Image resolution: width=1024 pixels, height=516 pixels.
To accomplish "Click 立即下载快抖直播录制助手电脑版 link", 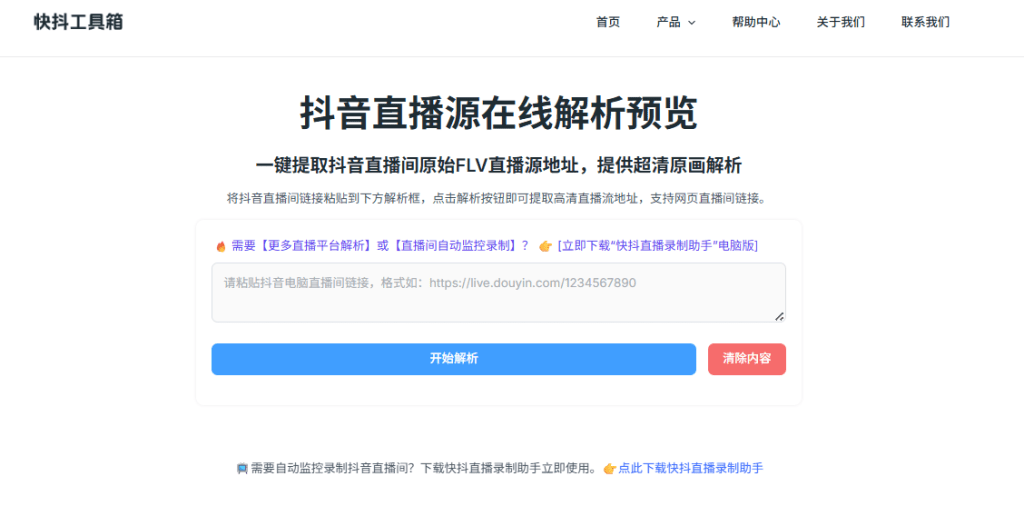I will pos(658,246).
